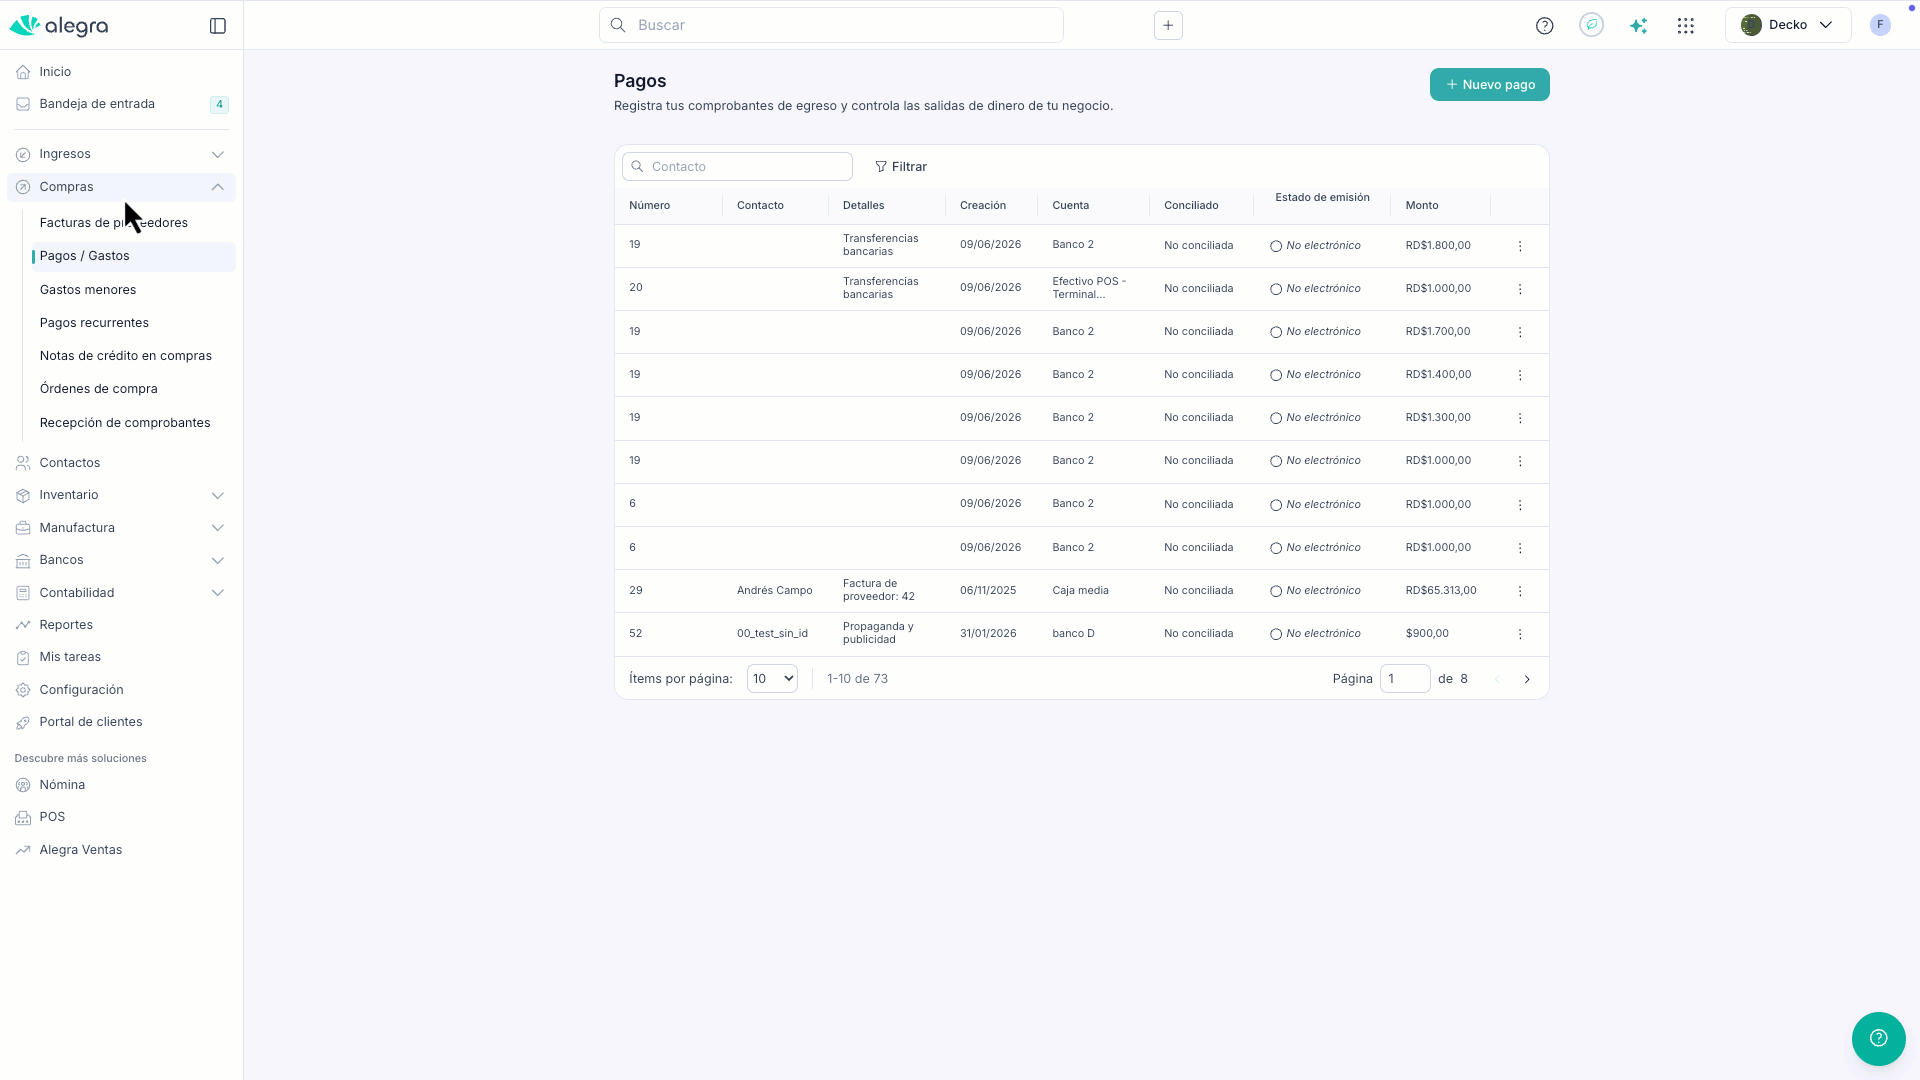The image size is (1920, 1080).
Task: Click the Contactos people icon
Action: pyautogui.click(x=23, y=463)
